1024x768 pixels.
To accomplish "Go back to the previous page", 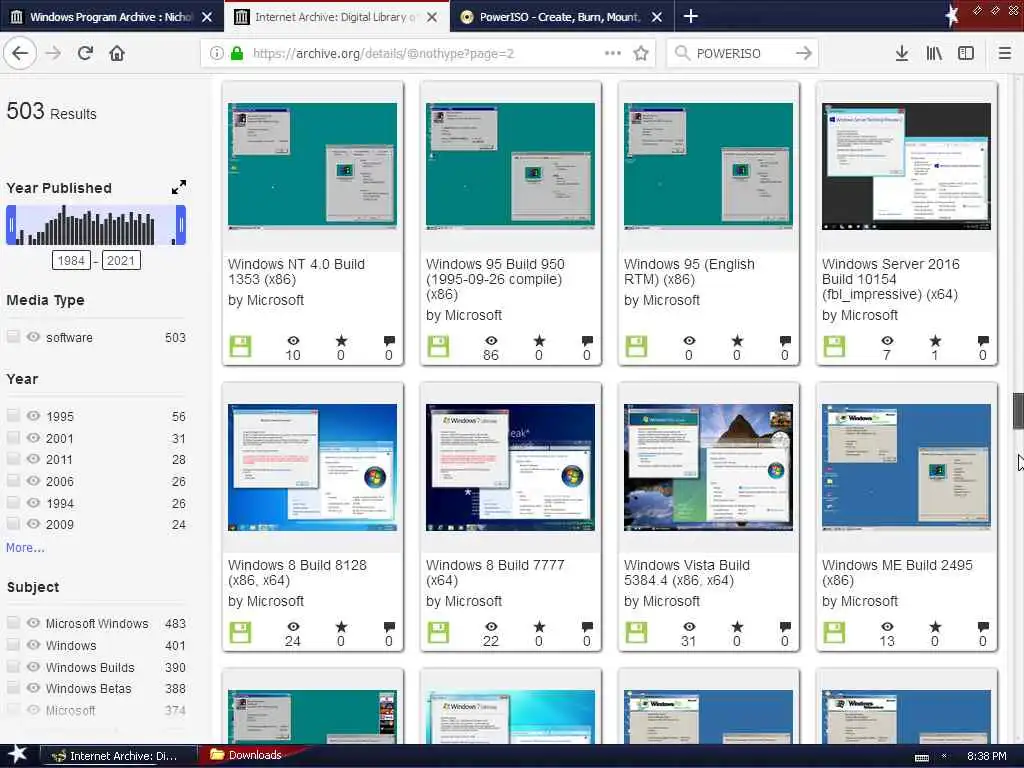I will click(x=20, y=54).
